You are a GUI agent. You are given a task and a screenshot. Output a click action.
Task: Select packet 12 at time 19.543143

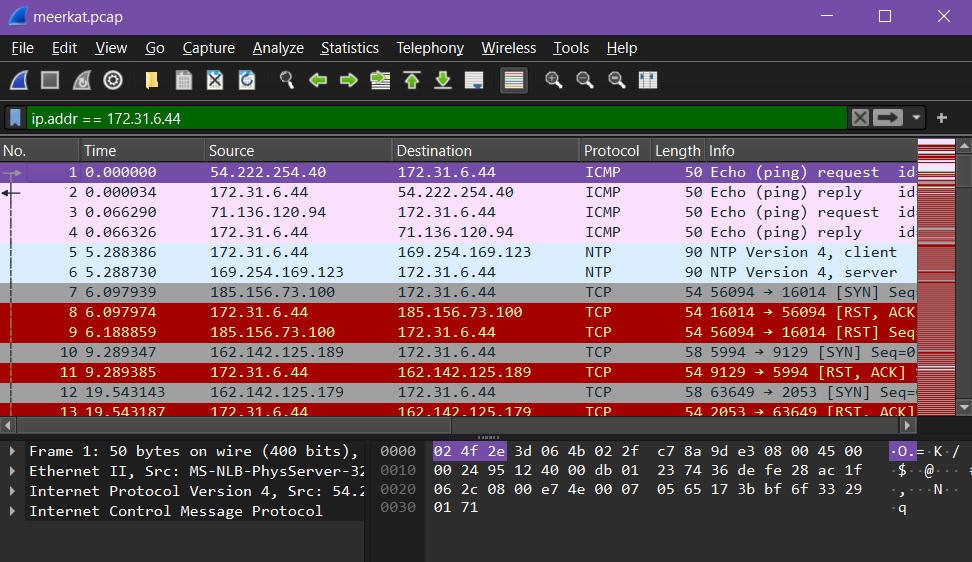tap(458, 392)
